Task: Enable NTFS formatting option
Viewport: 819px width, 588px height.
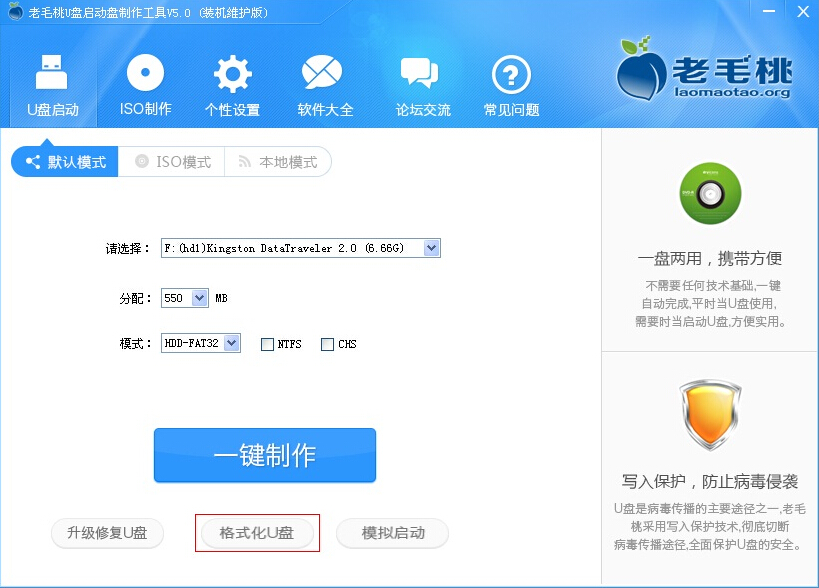Action: coord(267,344)
